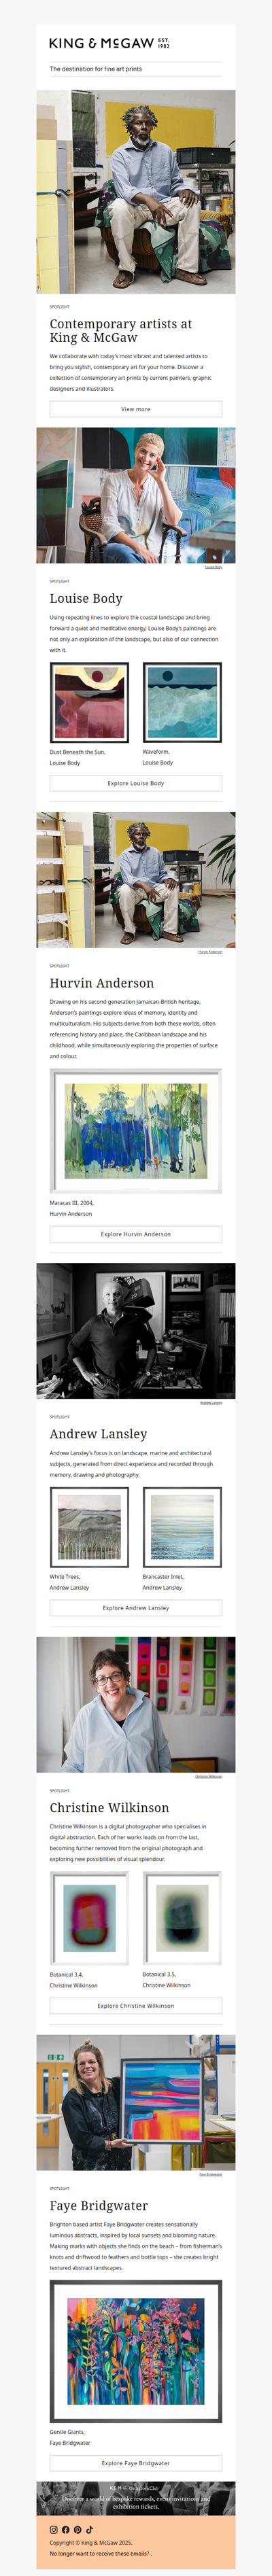
Task: Open the Botanical 3.4 print thumbnail
Action: coord(89,1918)
